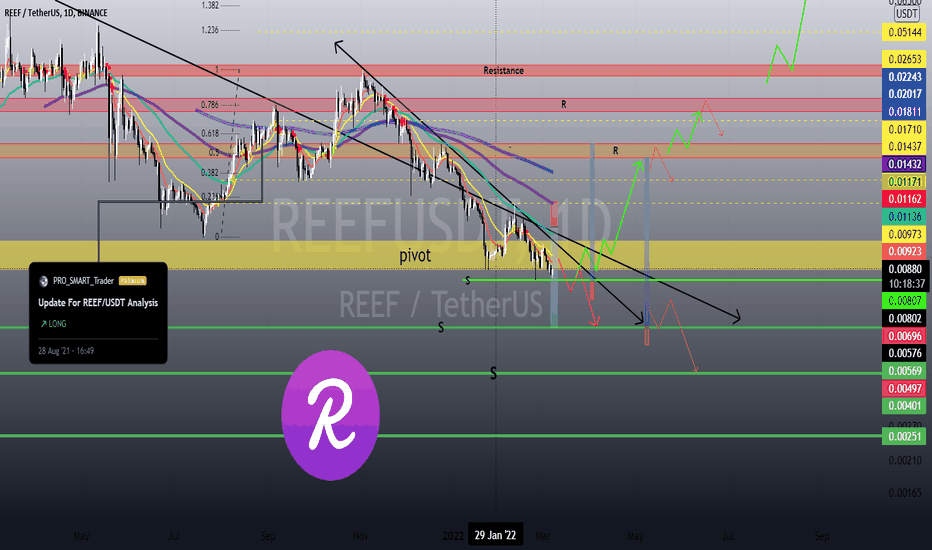This screenshot has height=550, width=932.
Task: Select the 0.00802 black price label
Action: (x=905, y=318)
